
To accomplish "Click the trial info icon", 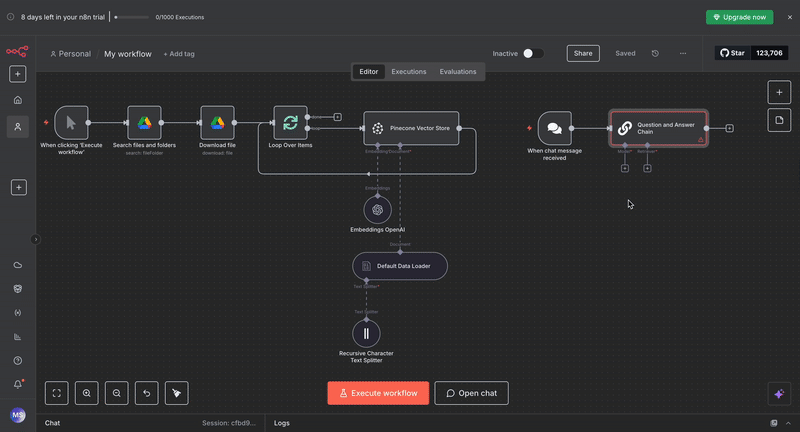I will pyautogui.click(x=10, y=17).
